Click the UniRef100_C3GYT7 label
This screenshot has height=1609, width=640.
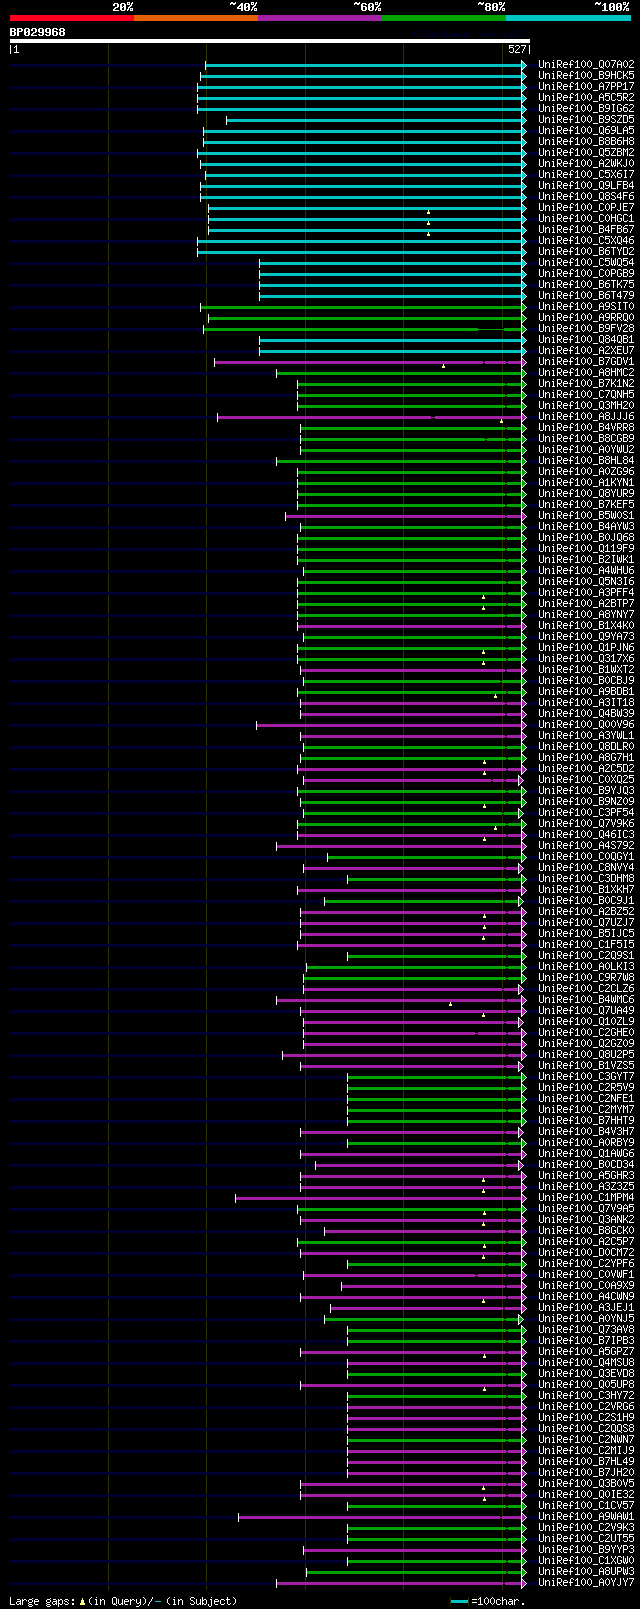click(586, 1077)
